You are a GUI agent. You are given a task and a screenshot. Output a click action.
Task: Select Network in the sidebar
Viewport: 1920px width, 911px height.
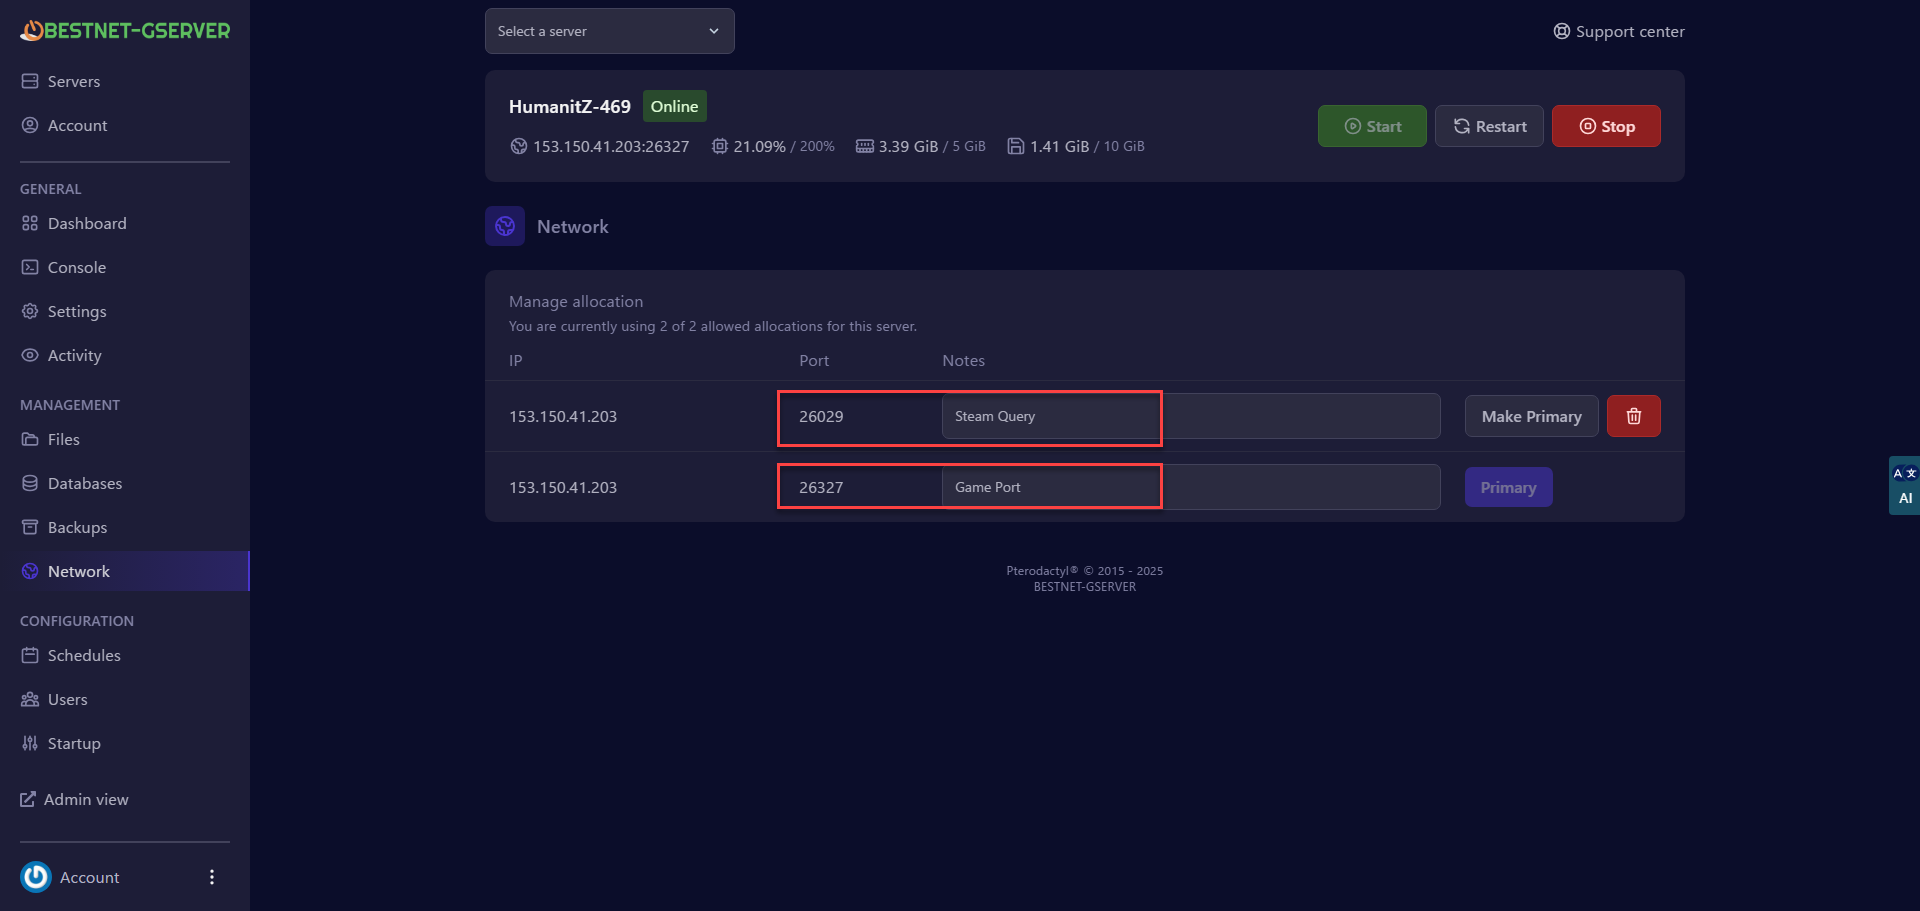point(124,571)
